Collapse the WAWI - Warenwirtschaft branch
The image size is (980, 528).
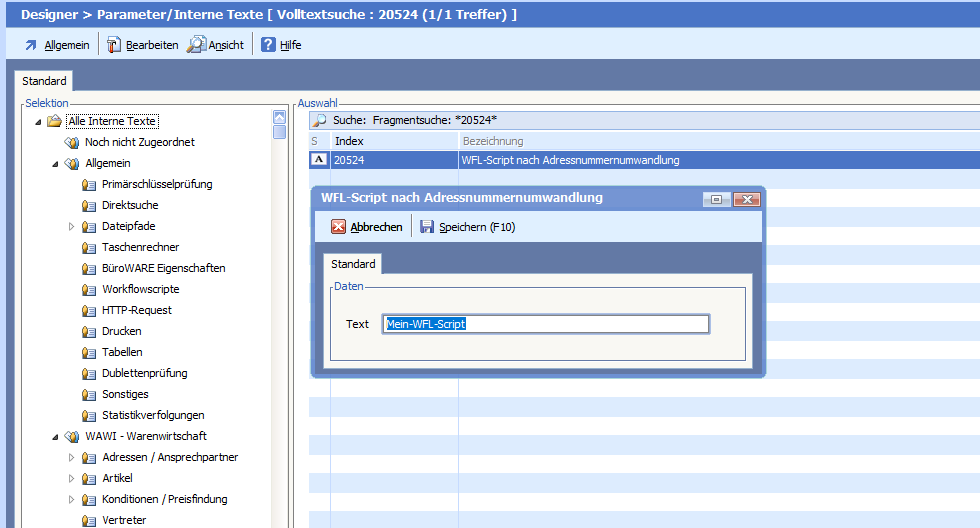coord(55,437)
